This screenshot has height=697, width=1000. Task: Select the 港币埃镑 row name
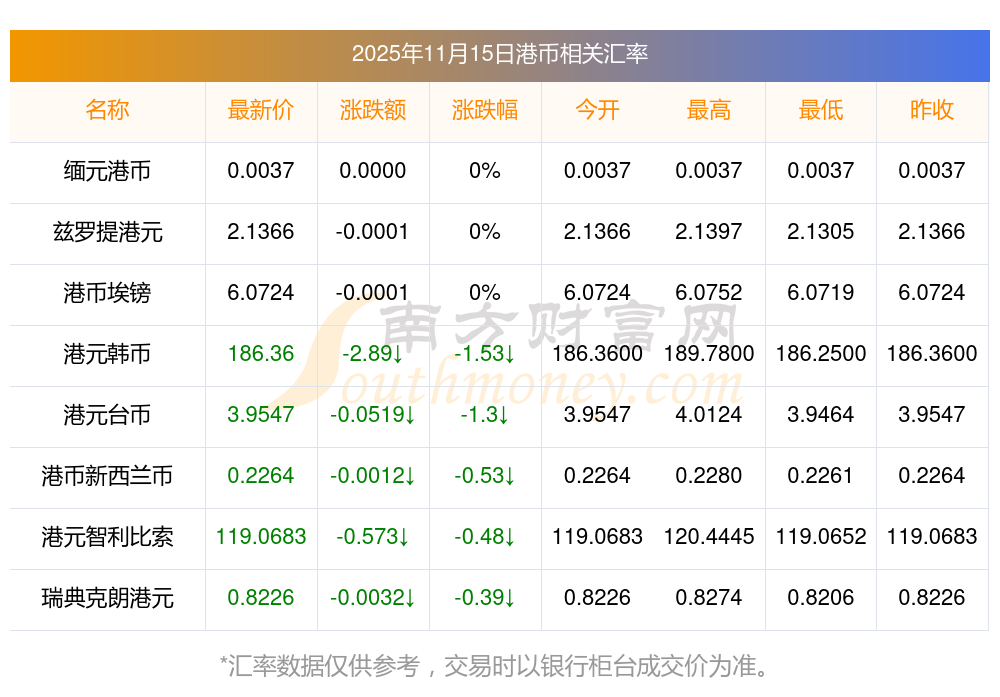click(x=107, y=293)
